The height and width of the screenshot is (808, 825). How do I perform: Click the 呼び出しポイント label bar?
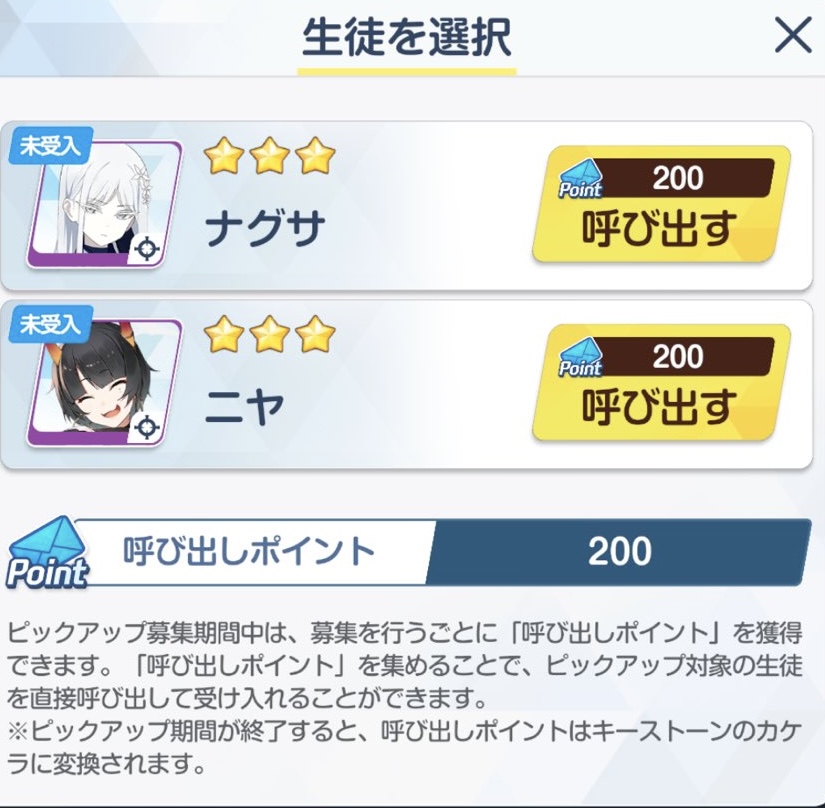[x=249, y=551]
